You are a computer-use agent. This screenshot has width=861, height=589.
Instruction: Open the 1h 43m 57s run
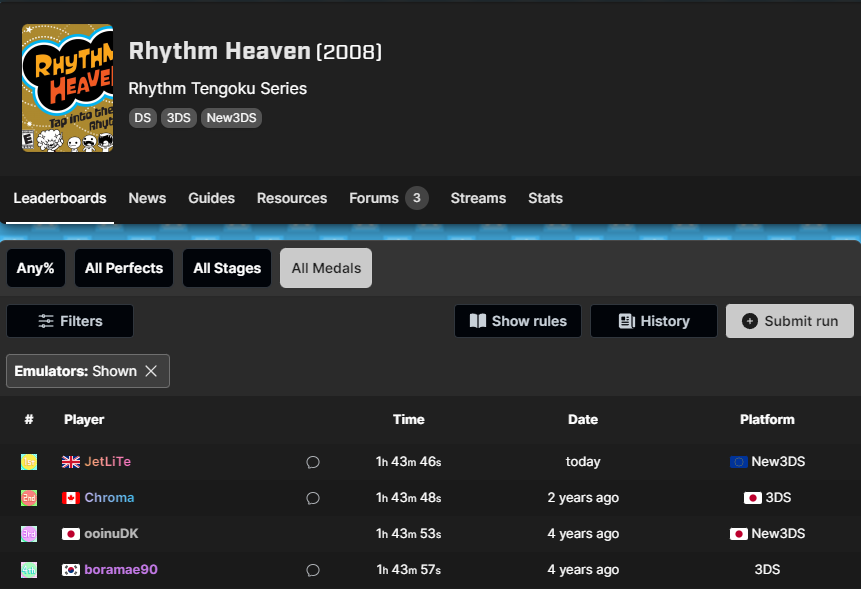point(409,570)
